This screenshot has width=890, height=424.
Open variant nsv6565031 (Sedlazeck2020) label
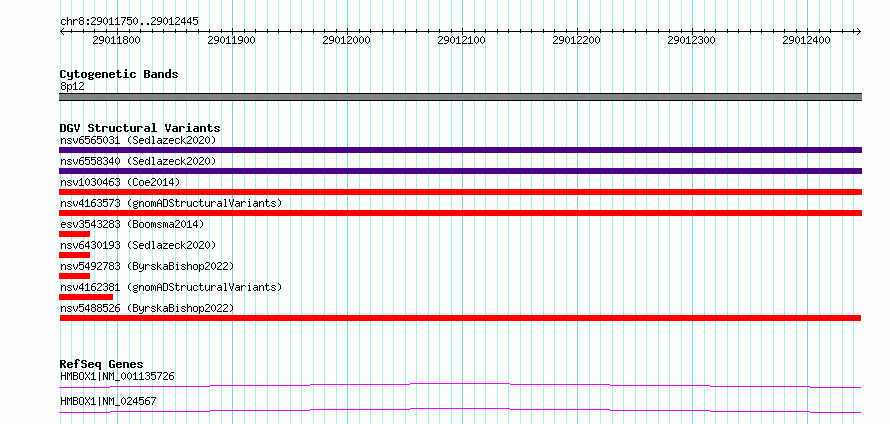(x=138, y=140)
